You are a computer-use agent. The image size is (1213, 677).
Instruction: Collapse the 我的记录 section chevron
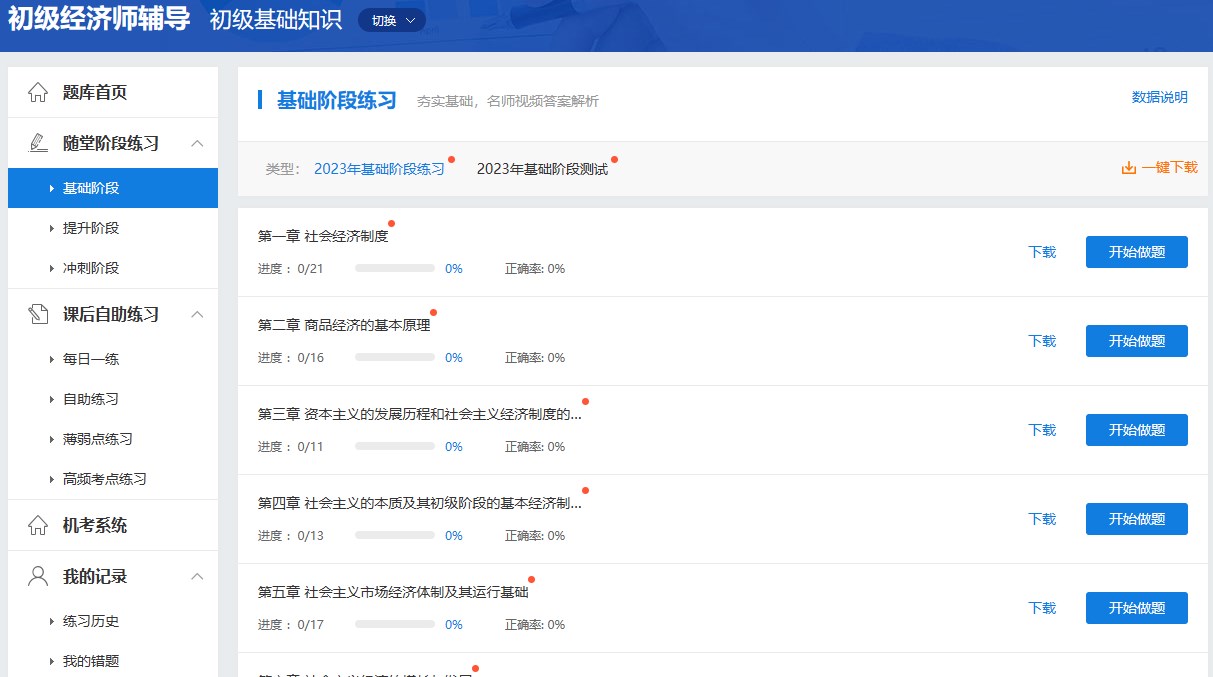(197, 576)
